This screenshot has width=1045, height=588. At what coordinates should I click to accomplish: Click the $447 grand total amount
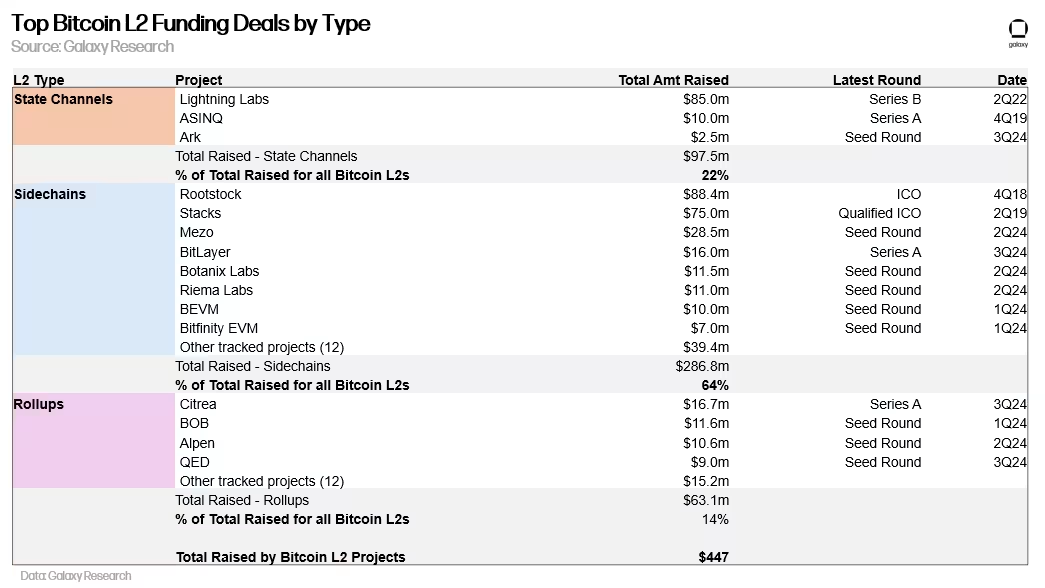713,557
